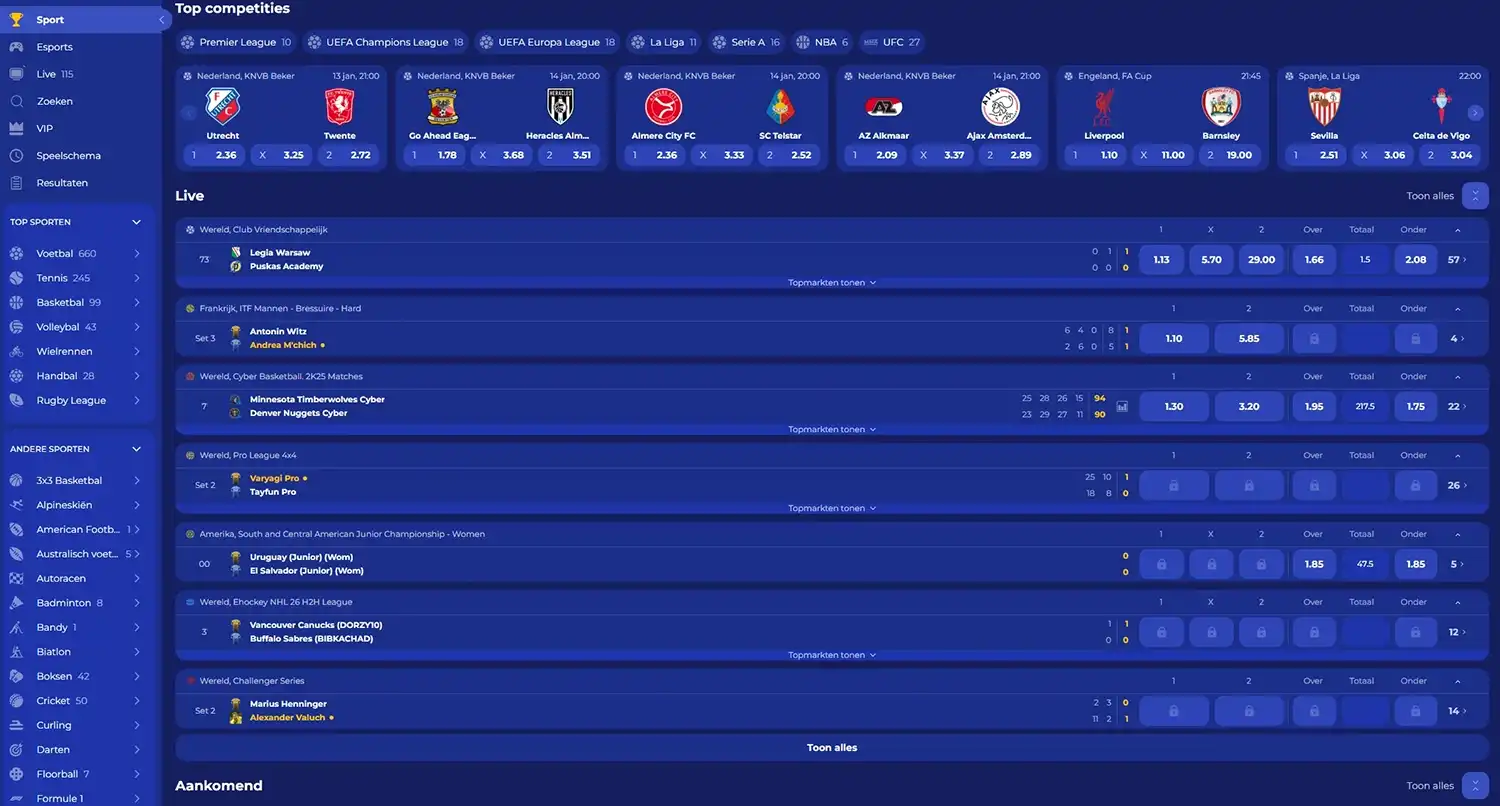Click the Boksen glove icon
The height and width of the screenshot is (806, 1500).
click(16, 677)
